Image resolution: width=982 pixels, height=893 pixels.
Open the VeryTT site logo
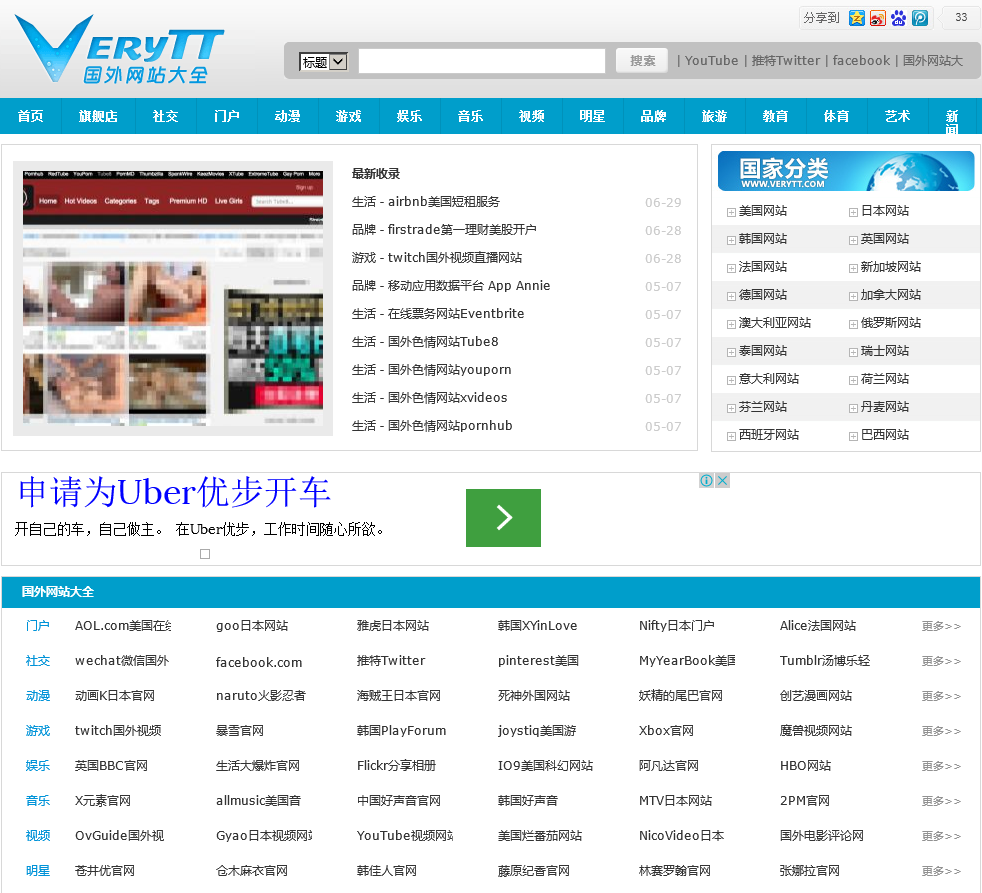click(119, 49)
